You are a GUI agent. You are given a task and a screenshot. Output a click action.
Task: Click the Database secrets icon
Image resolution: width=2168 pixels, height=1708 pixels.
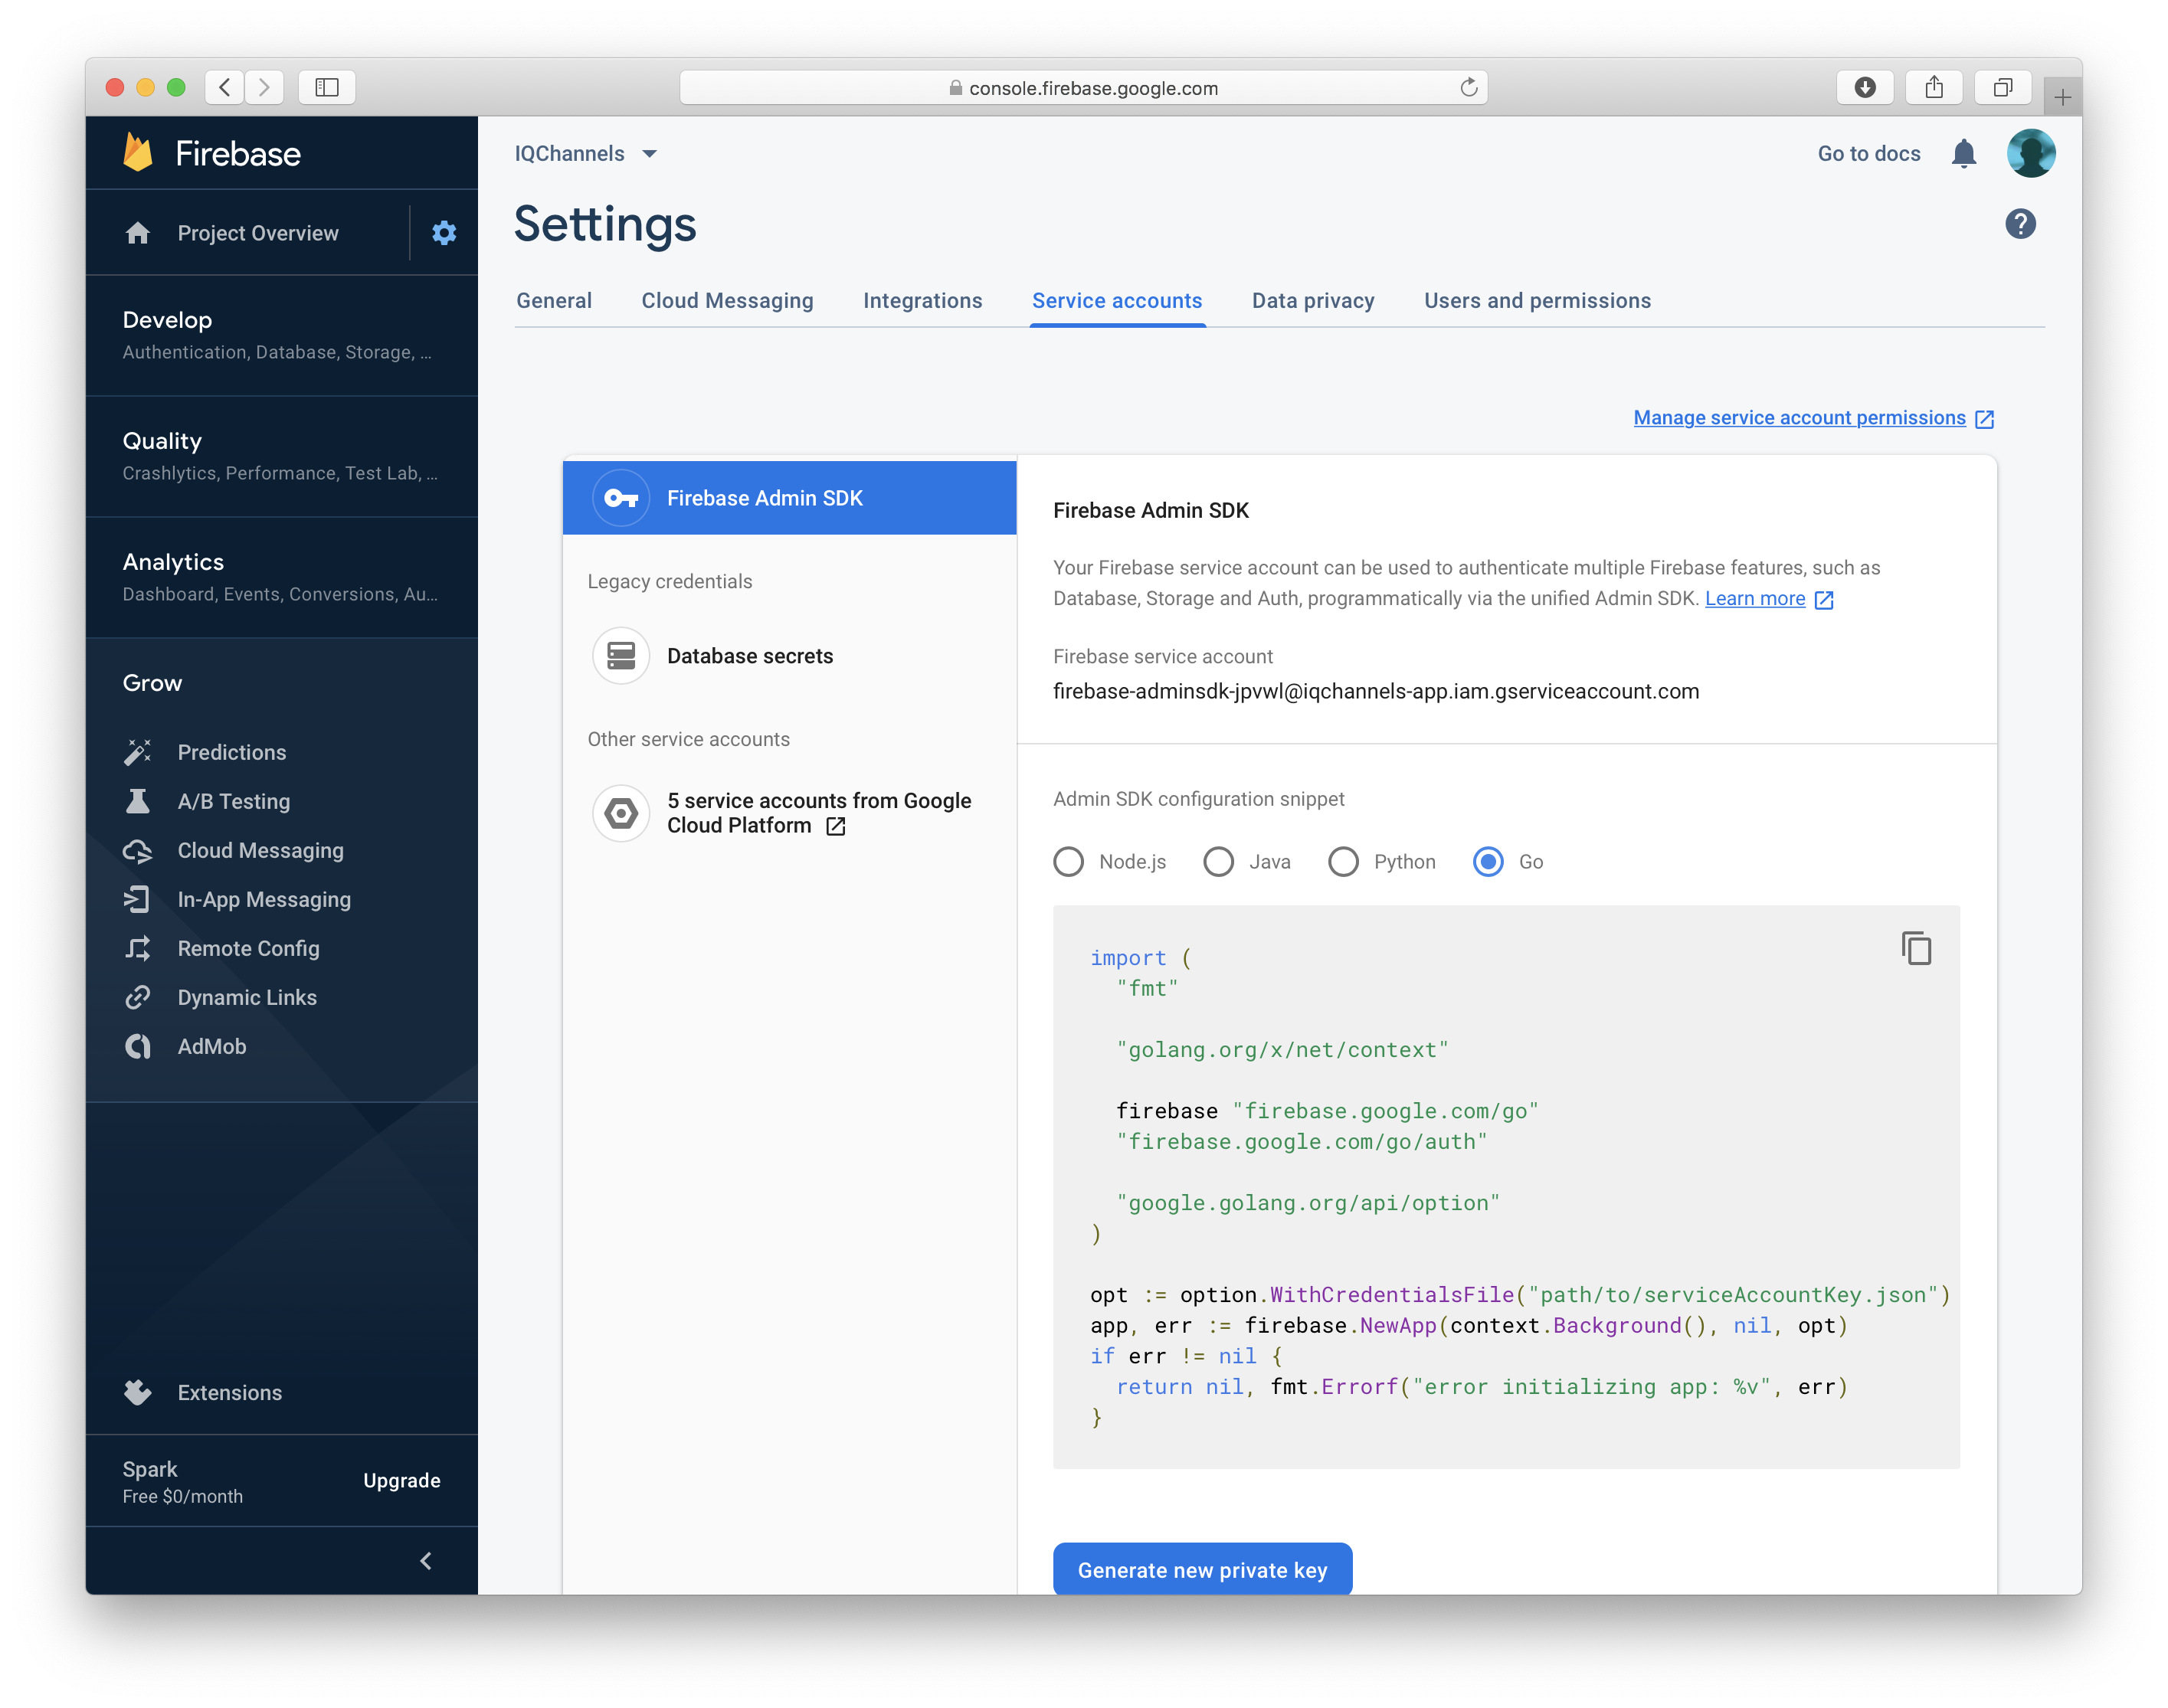621,656
